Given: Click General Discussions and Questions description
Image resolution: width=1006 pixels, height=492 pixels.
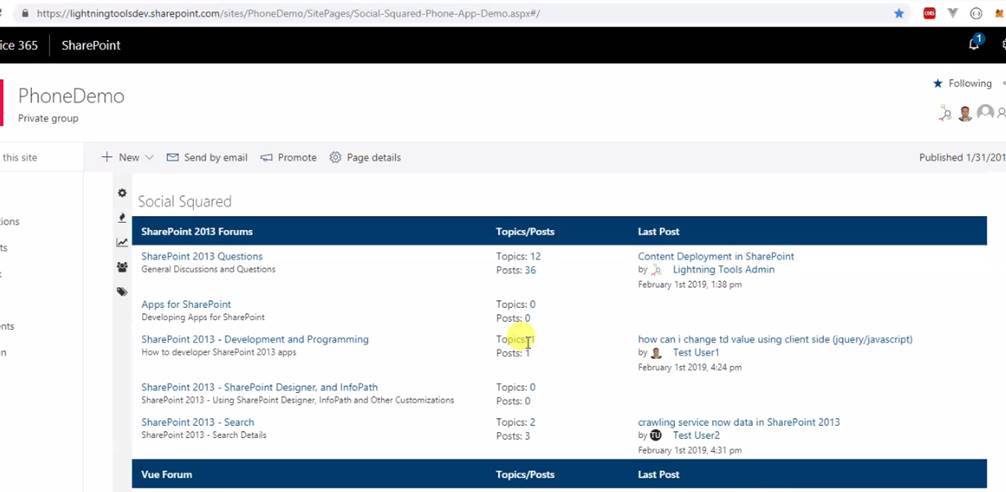Looking at the screenshot, I should point(209,269).
